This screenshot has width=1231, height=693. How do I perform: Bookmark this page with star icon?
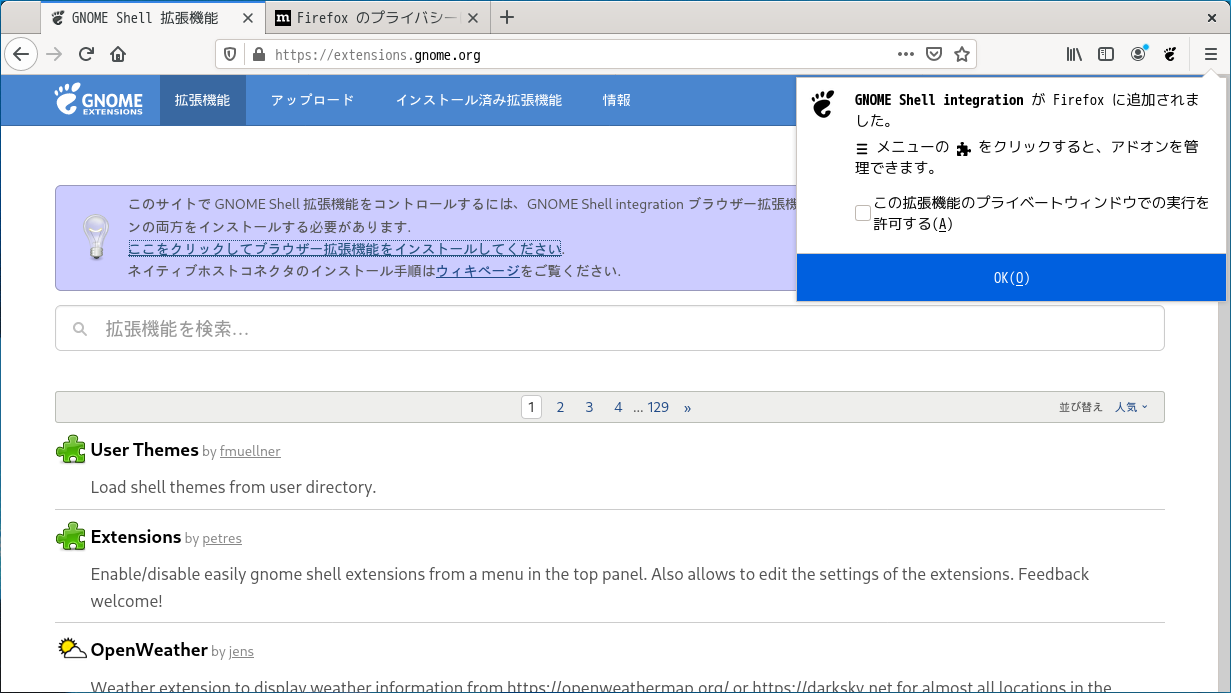click(x=962, y=55)
